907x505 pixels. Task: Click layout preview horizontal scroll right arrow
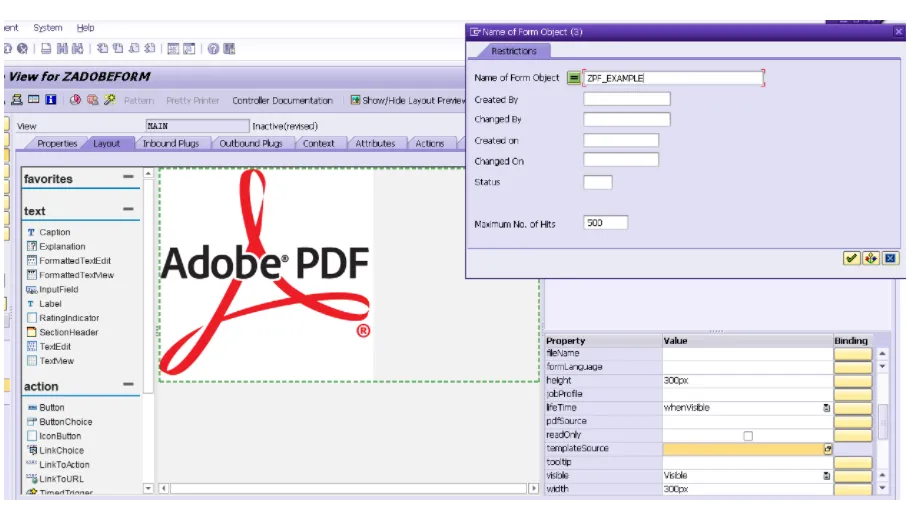(x=533, y=489)
